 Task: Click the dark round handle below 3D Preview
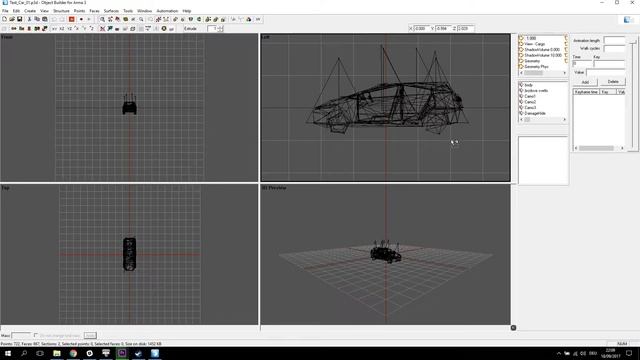point(513,328)
